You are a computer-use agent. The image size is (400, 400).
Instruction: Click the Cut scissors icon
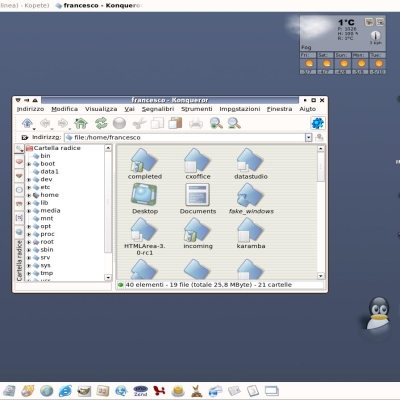[139, 123]
